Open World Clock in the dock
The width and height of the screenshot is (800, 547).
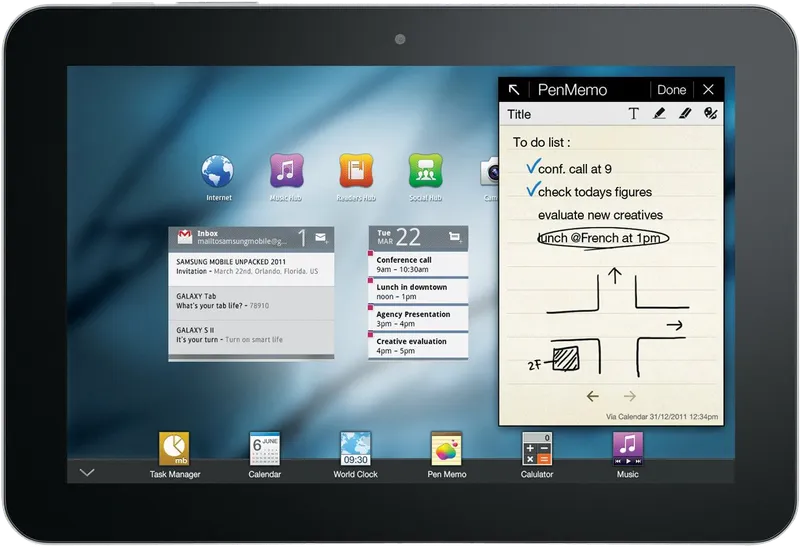[356, 449]
